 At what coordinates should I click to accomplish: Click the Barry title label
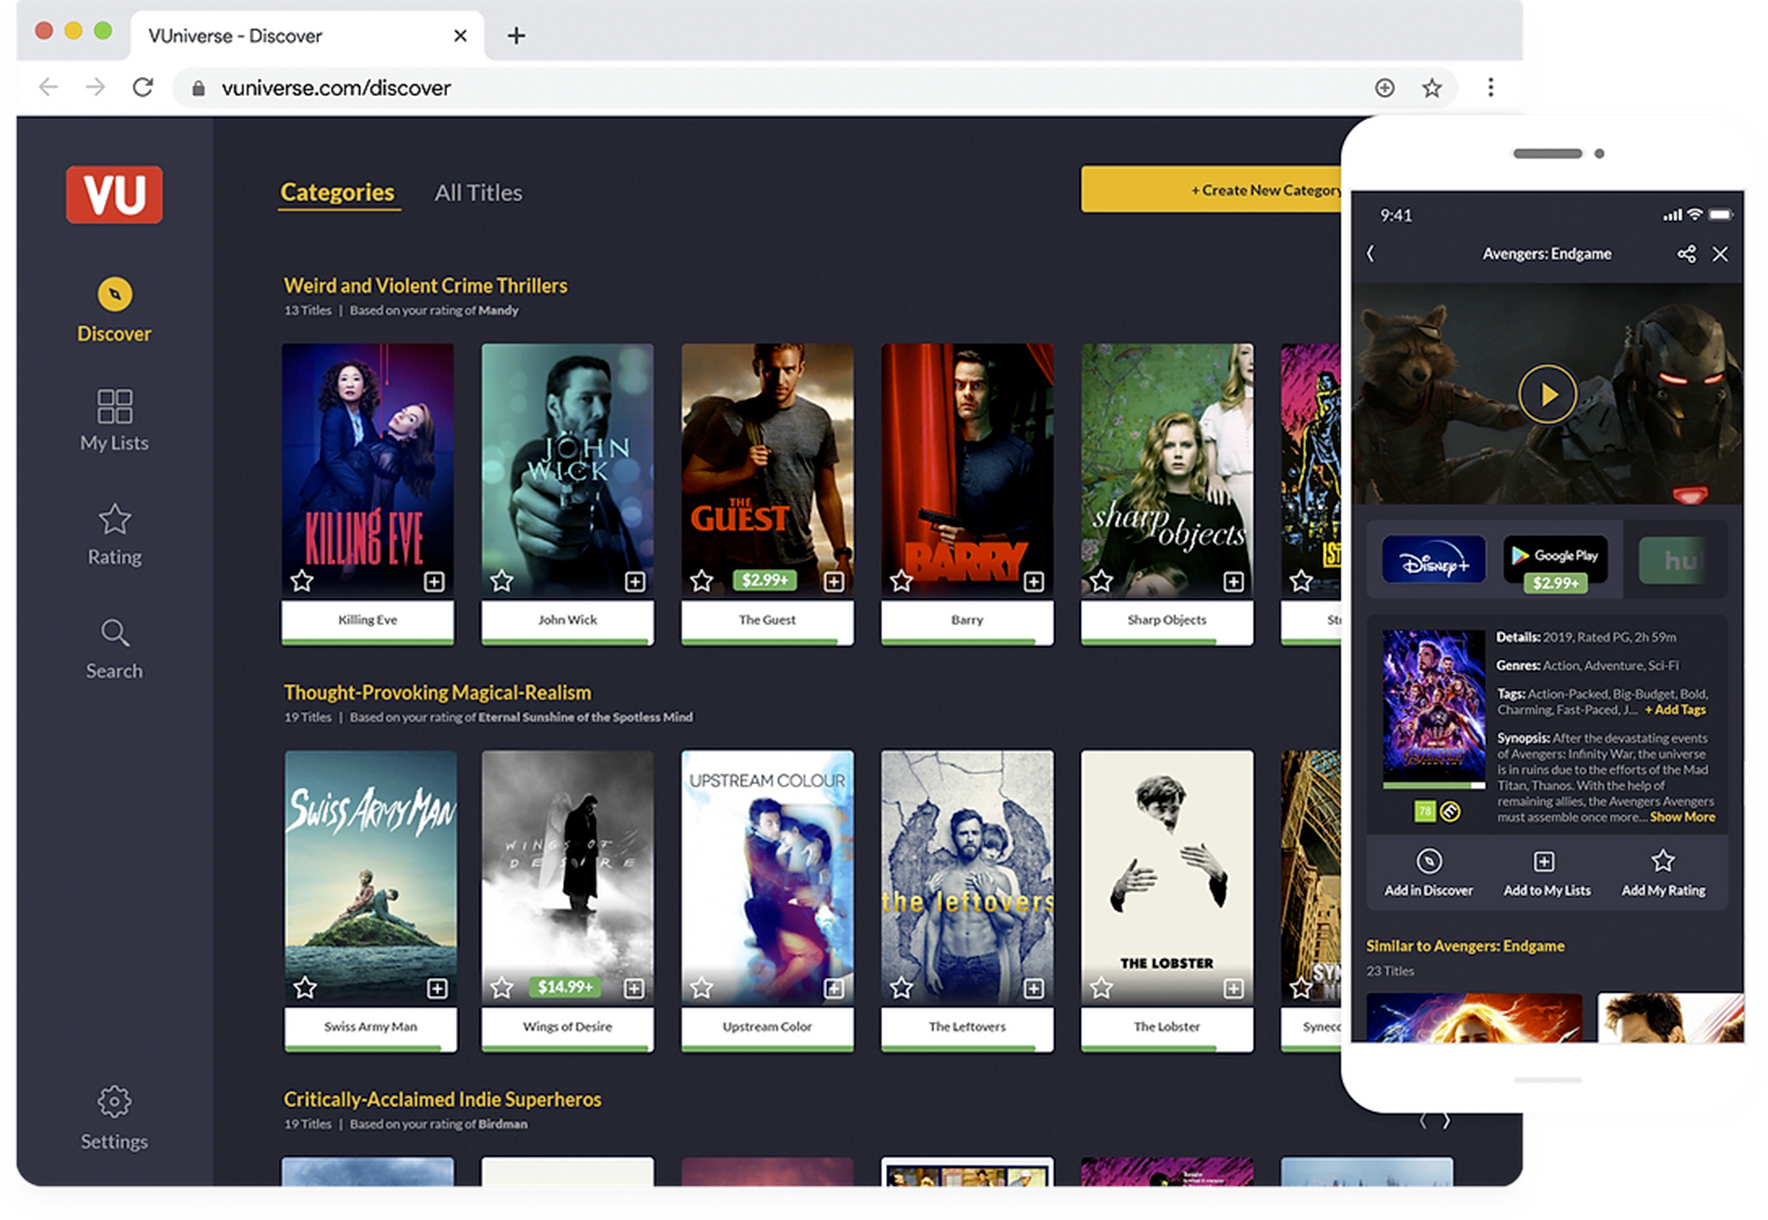pos(967,620)
